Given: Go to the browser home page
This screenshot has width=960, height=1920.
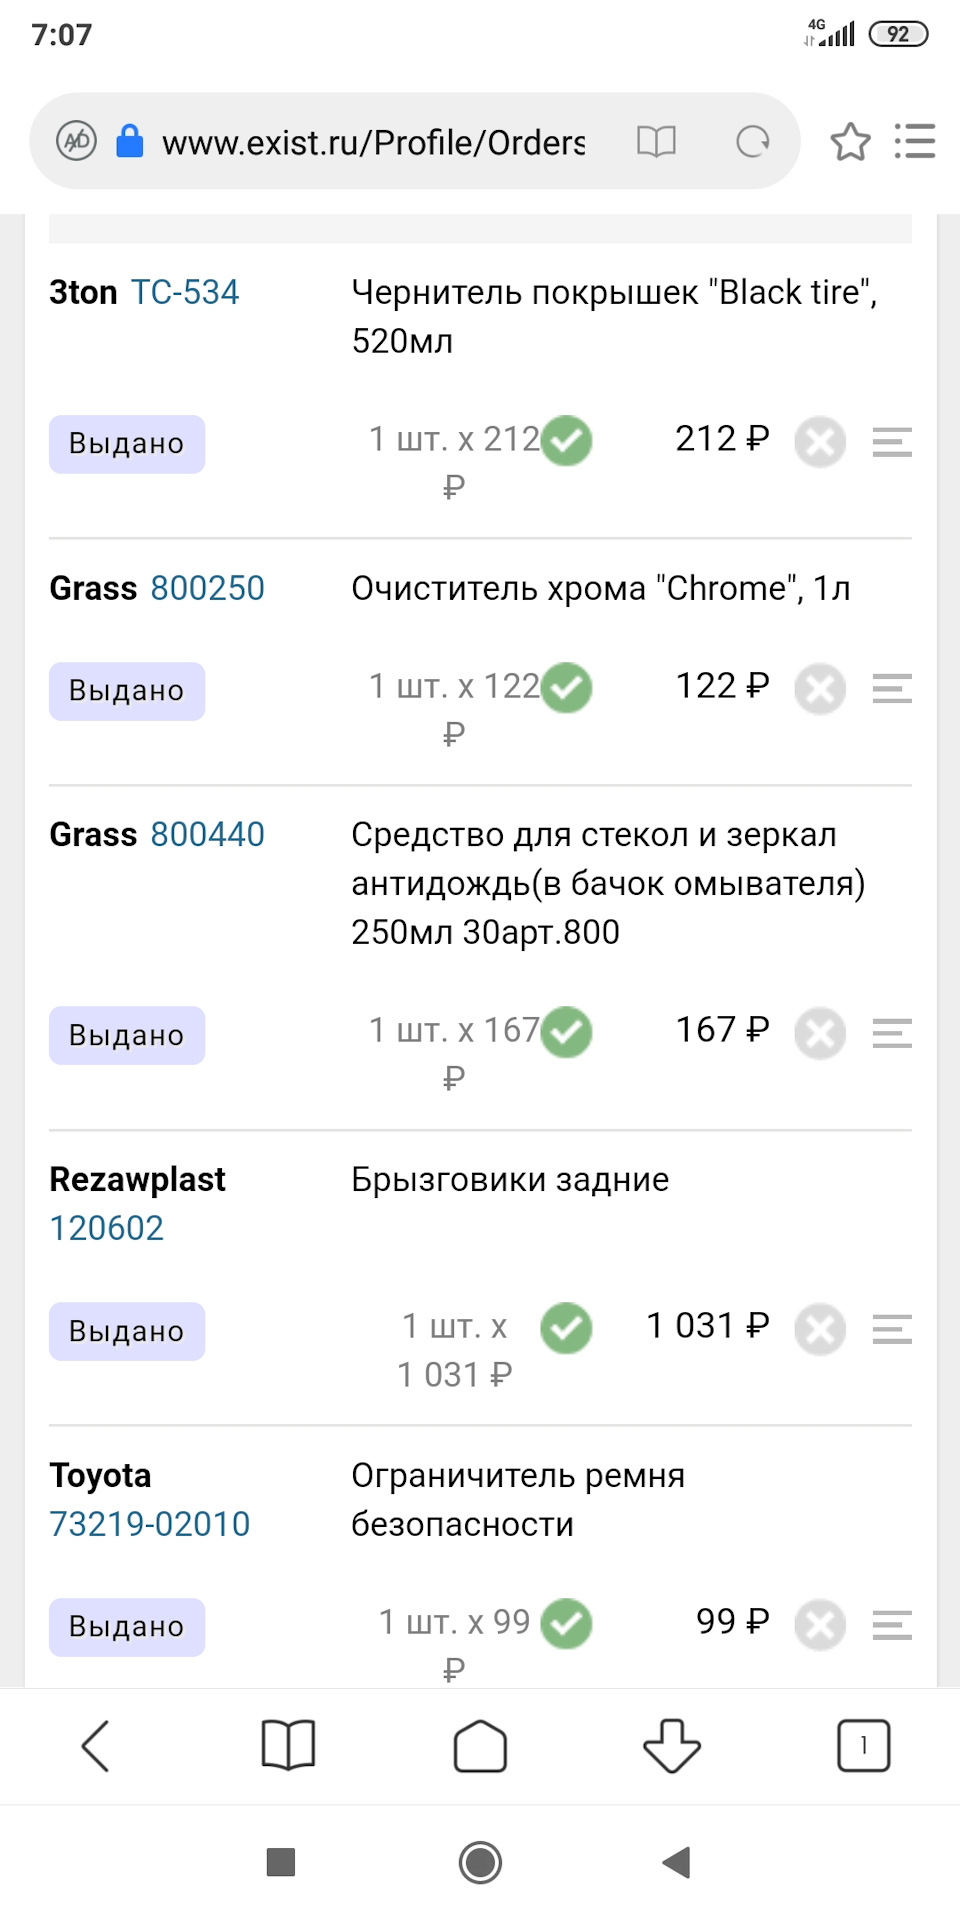Looking at the screenshot, I should tap(480, 1746).
